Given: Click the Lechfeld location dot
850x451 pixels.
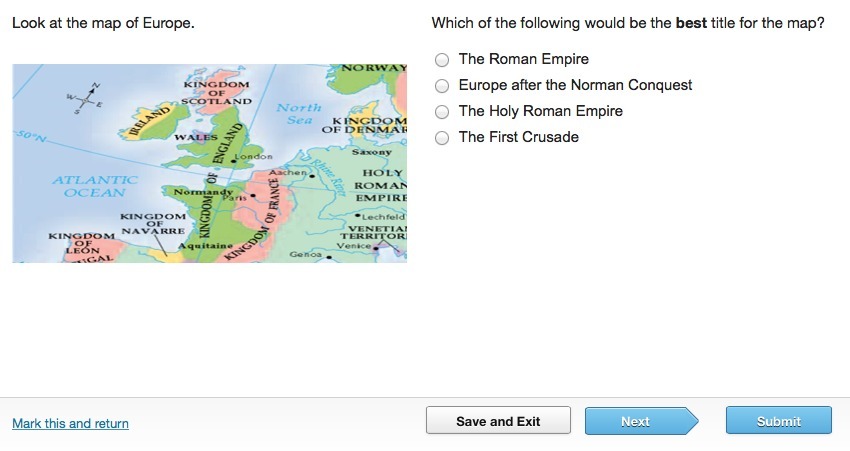Looking at the screenshot, I should (x=358, y=216).
